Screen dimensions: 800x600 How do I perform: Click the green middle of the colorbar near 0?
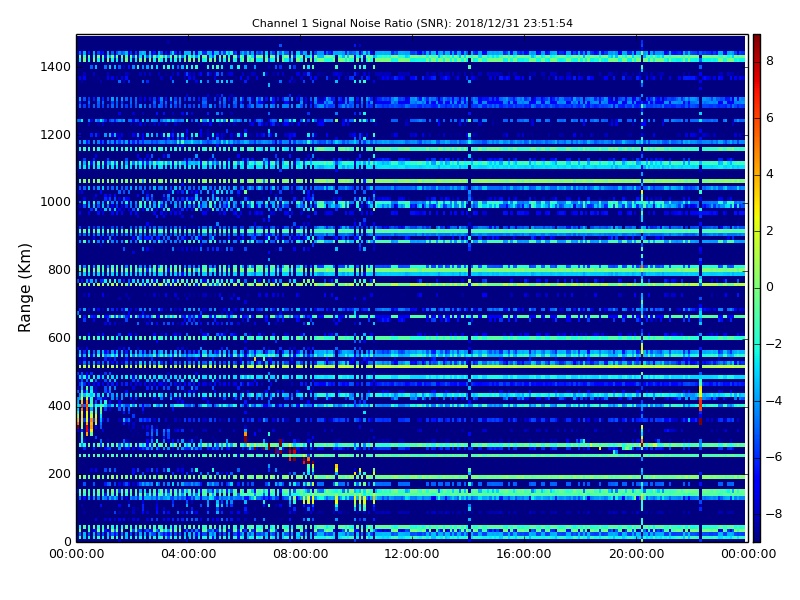[757, 287]
